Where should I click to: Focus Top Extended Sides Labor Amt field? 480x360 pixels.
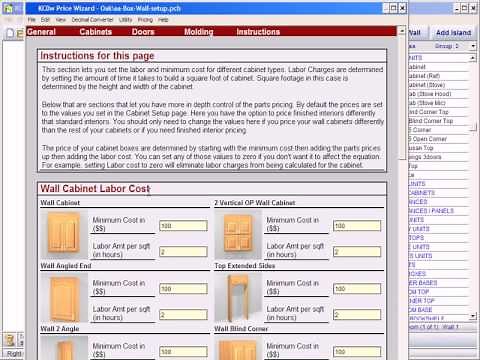[357, 315]
